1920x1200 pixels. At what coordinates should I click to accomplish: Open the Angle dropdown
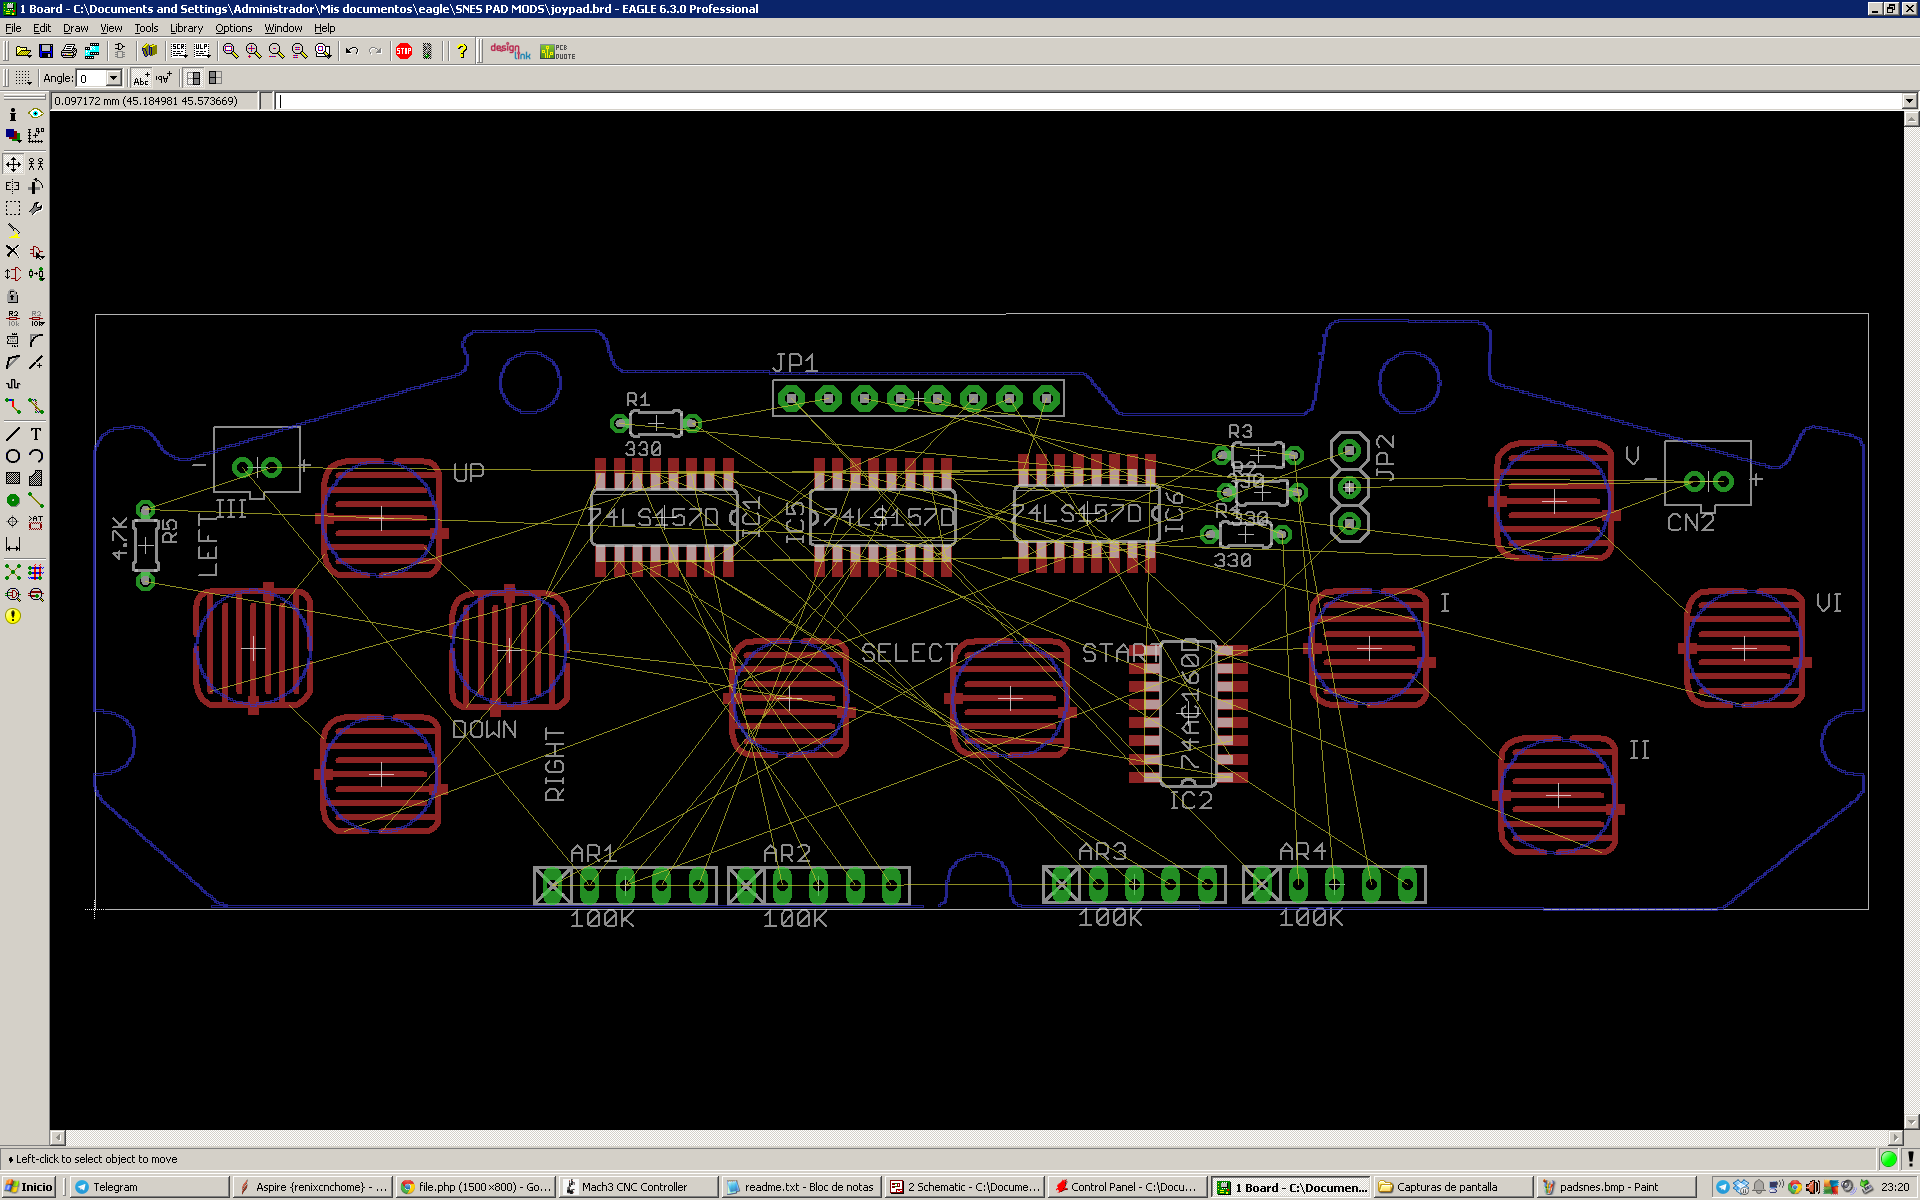click(x=114, y=78)
